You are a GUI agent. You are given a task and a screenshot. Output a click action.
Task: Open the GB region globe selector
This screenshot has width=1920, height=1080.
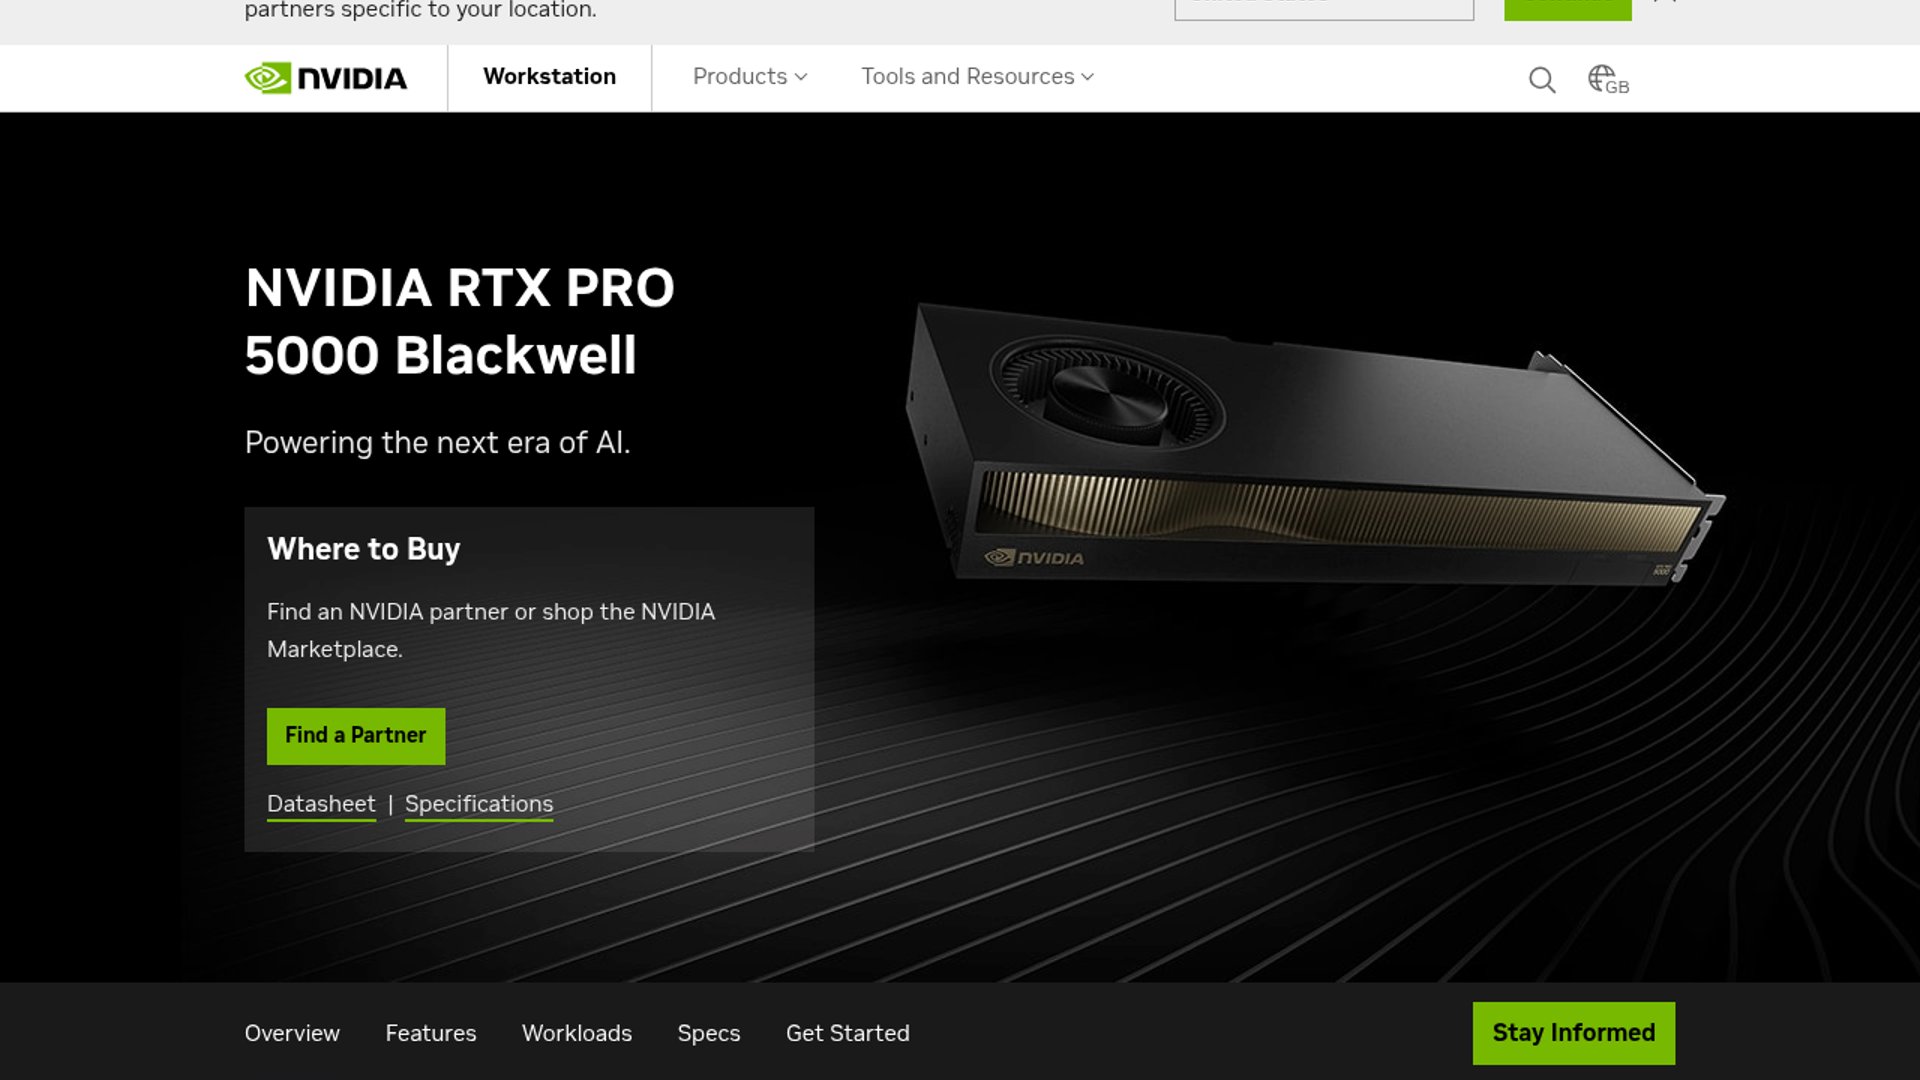[x=1608, y=79]
